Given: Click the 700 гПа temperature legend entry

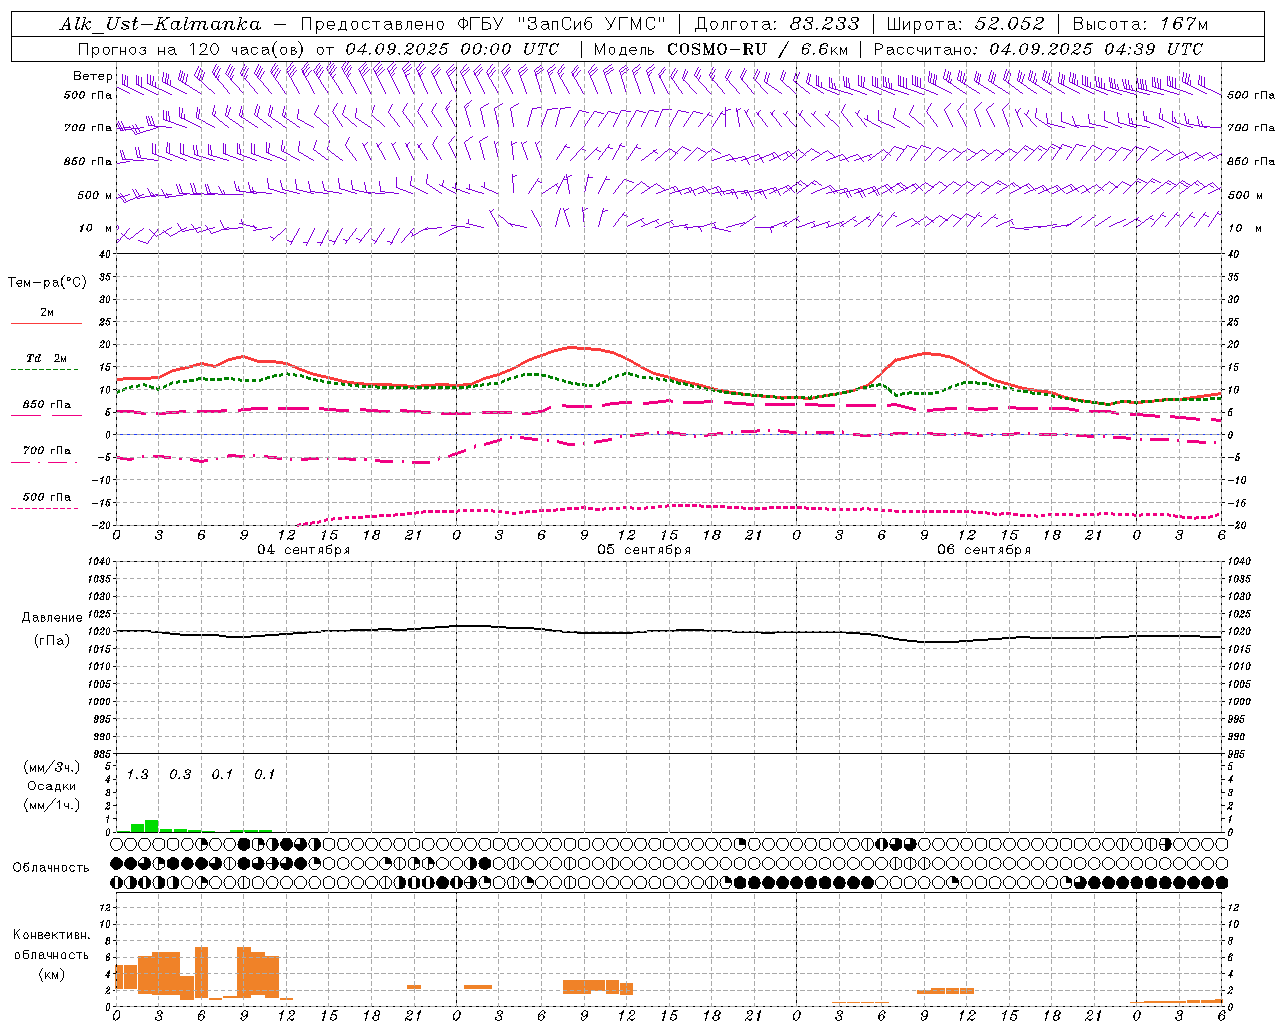Looking at the screenshot, I should pyautogui.click(x=46, y=451).
